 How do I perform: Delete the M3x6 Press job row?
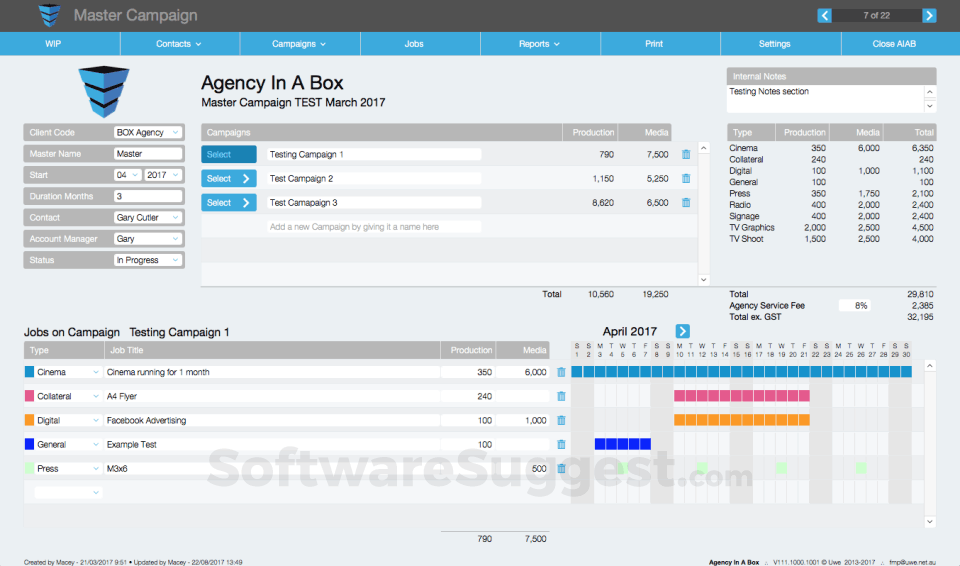[561, 469]
